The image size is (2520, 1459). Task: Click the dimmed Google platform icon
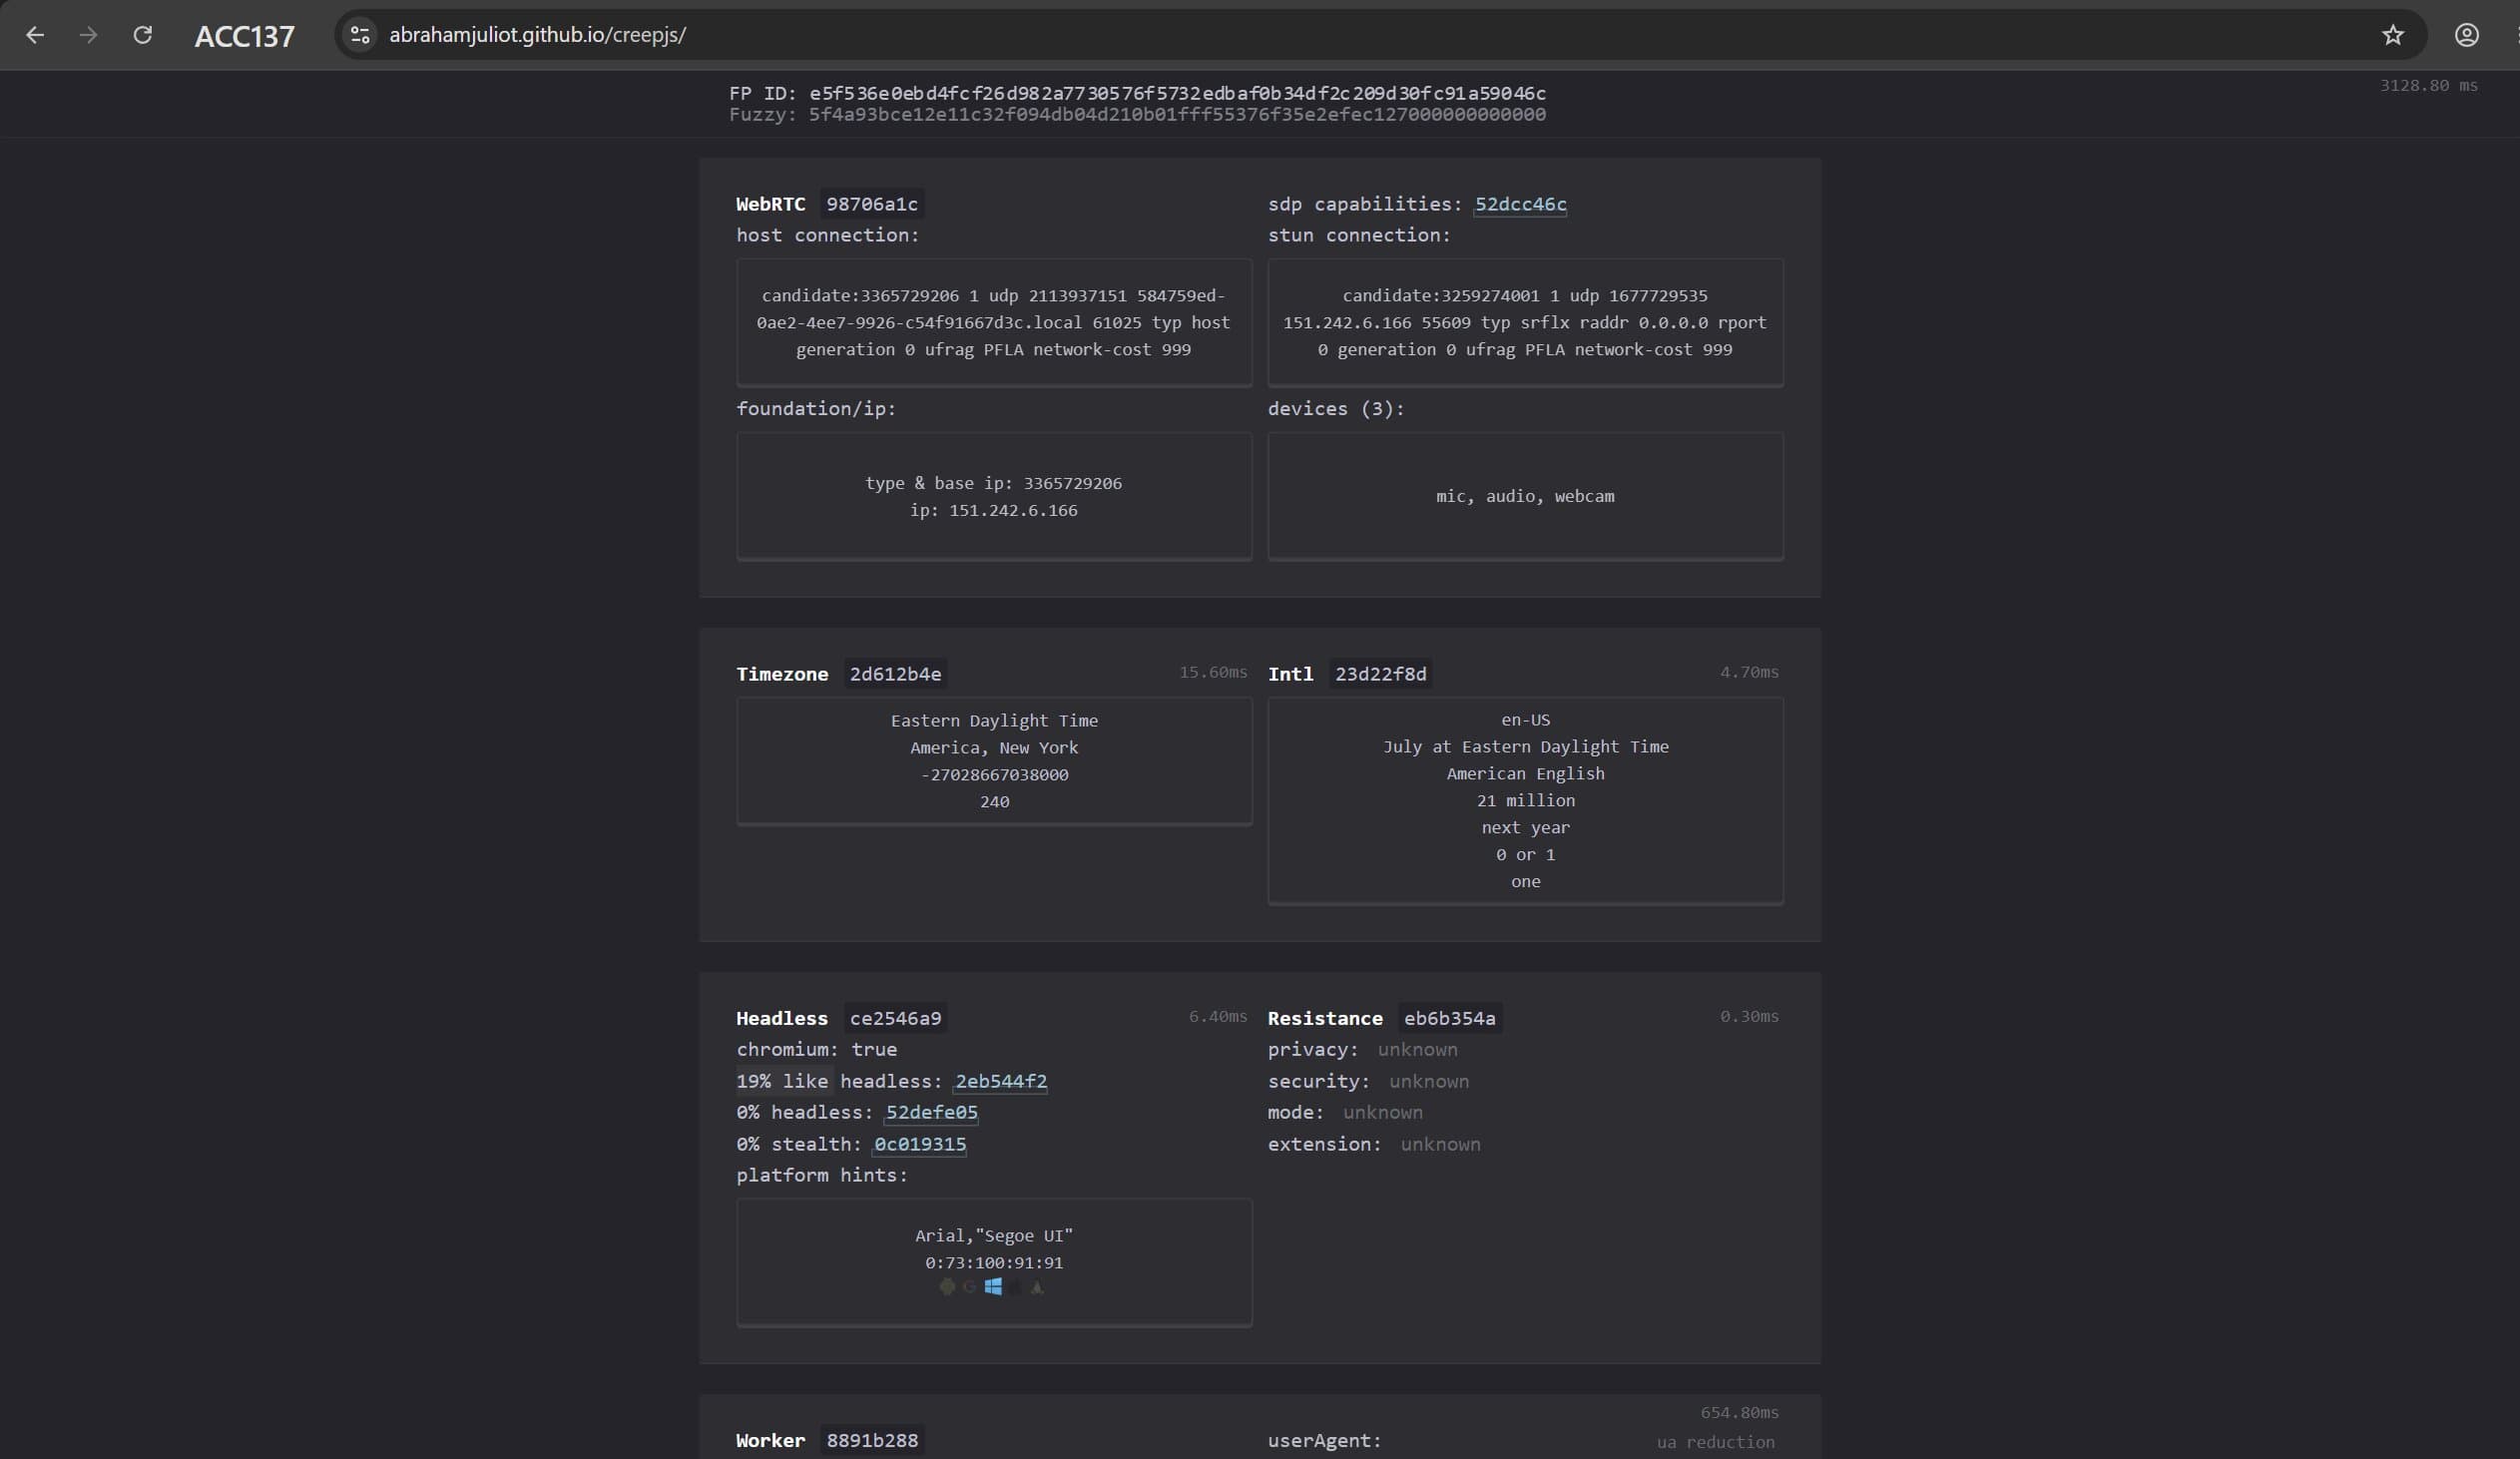point(969,1287)
